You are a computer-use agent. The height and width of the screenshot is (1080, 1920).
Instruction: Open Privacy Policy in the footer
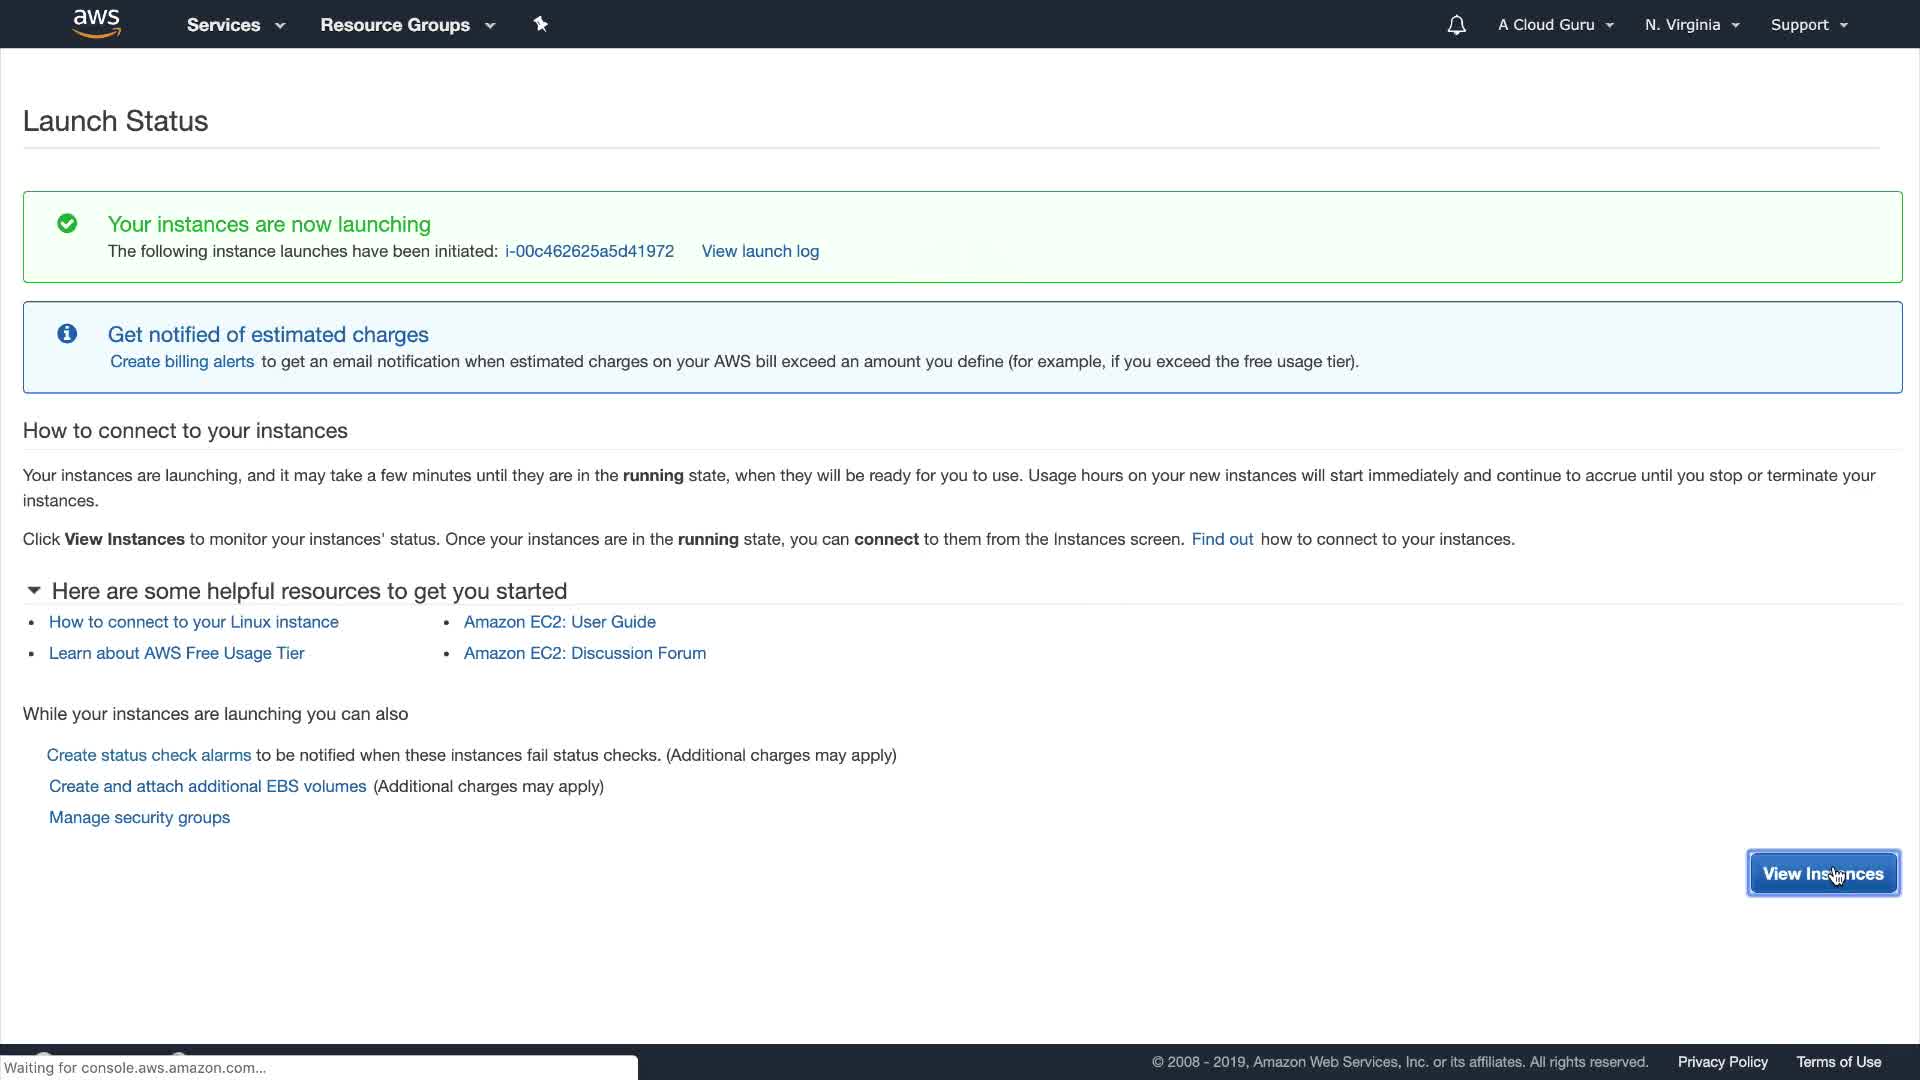[1722, 1062]
